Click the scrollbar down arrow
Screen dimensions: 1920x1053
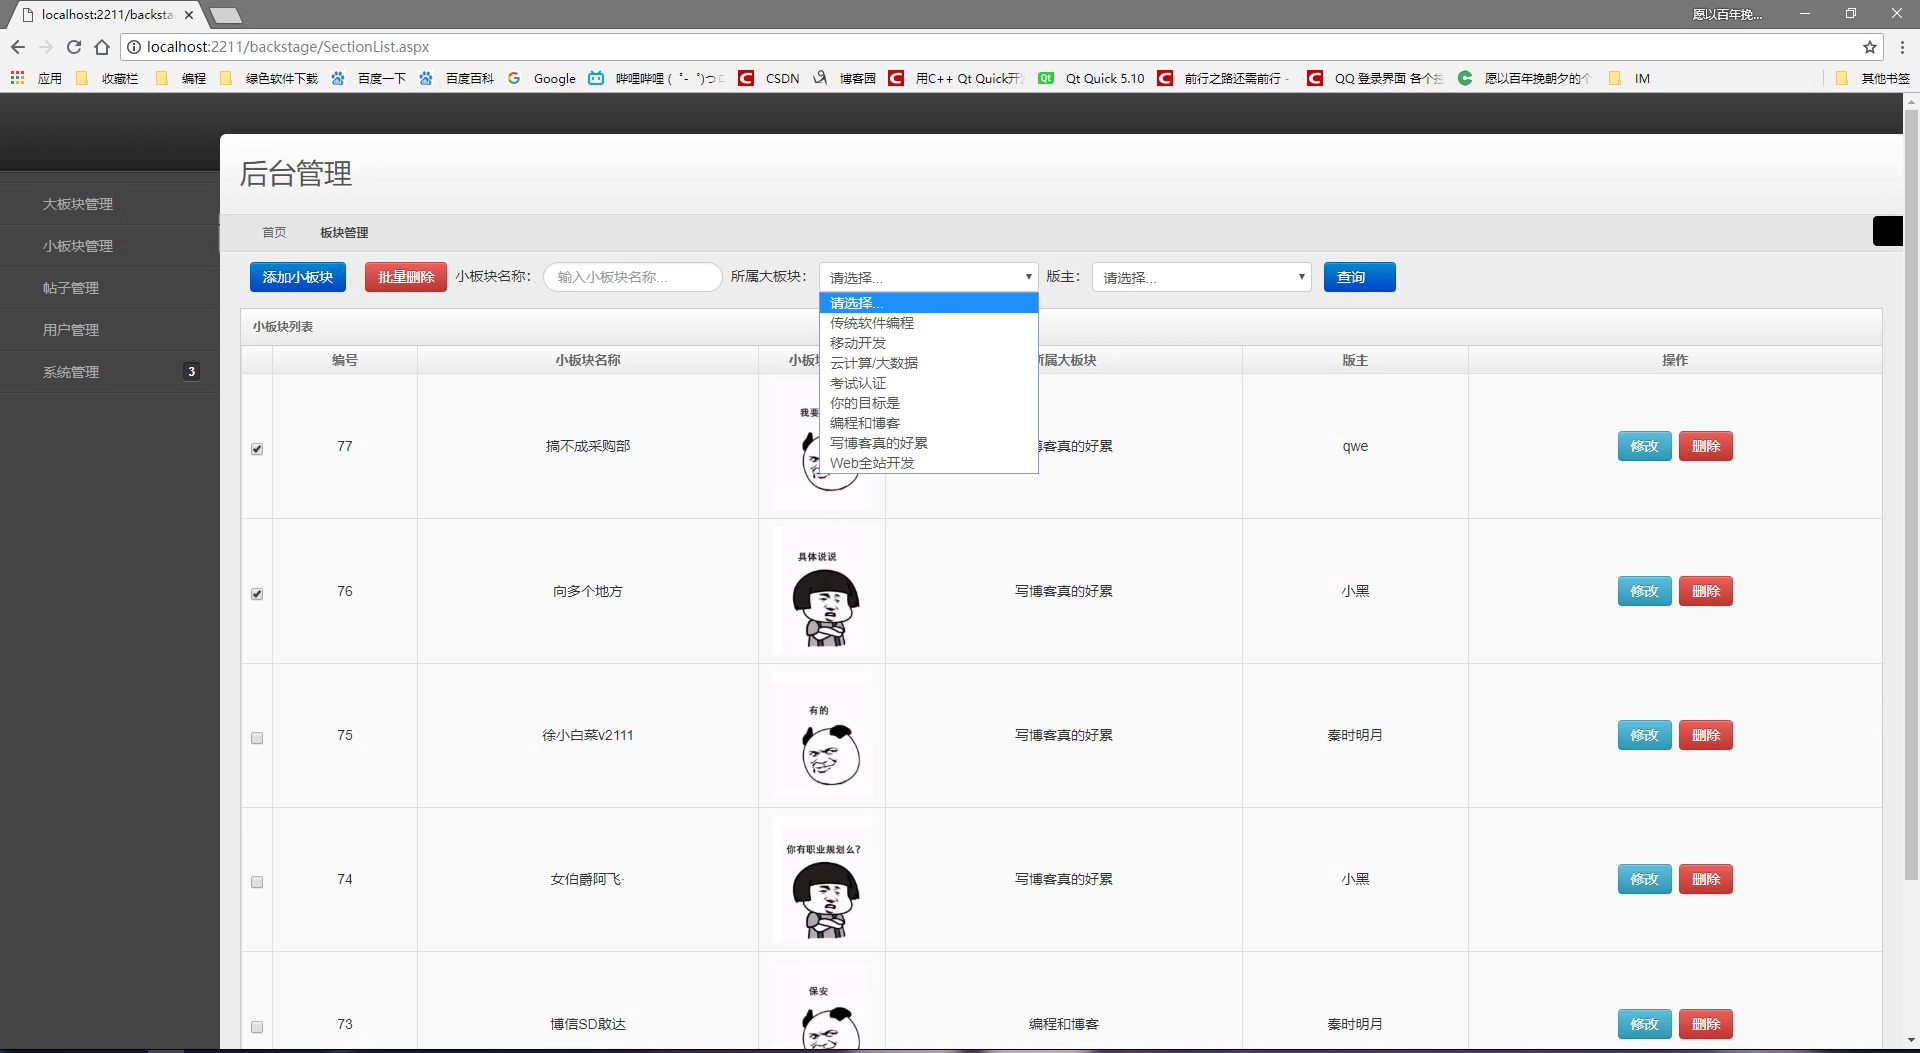[x=1911, y=1040]
